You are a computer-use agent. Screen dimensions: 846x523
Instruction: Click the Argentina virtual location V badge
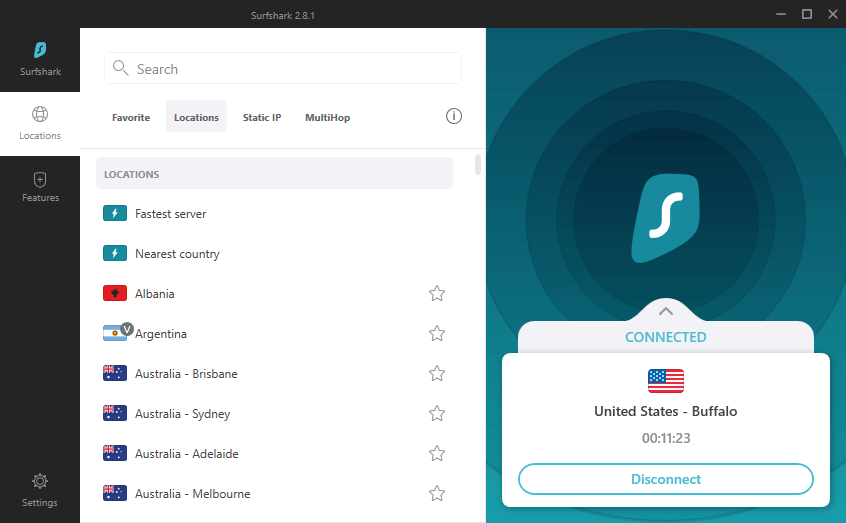[x=127, y=329]
